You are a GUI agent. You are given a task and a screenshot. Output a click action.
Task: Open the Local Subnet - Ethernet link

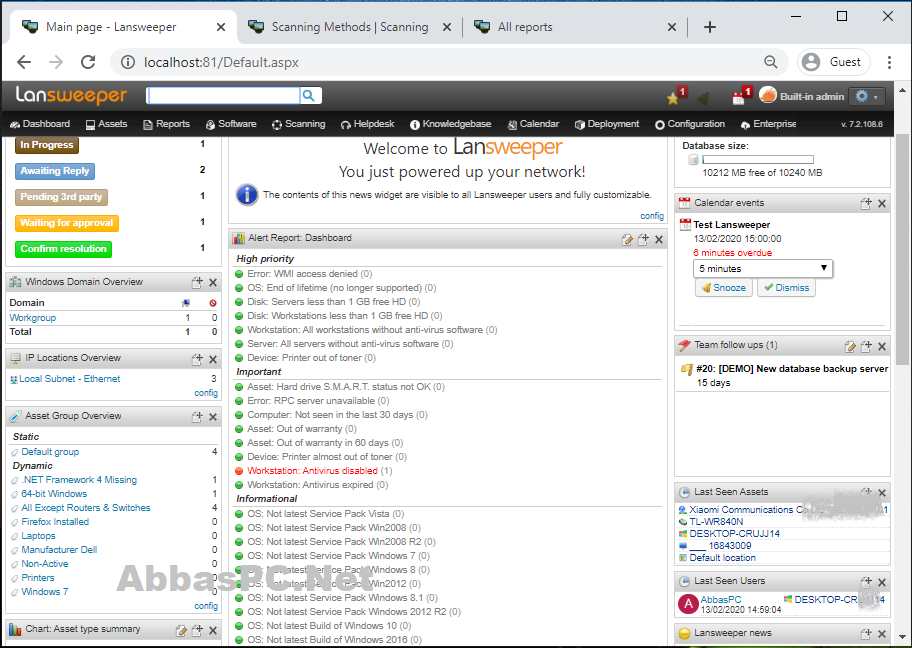coord(70,379)
